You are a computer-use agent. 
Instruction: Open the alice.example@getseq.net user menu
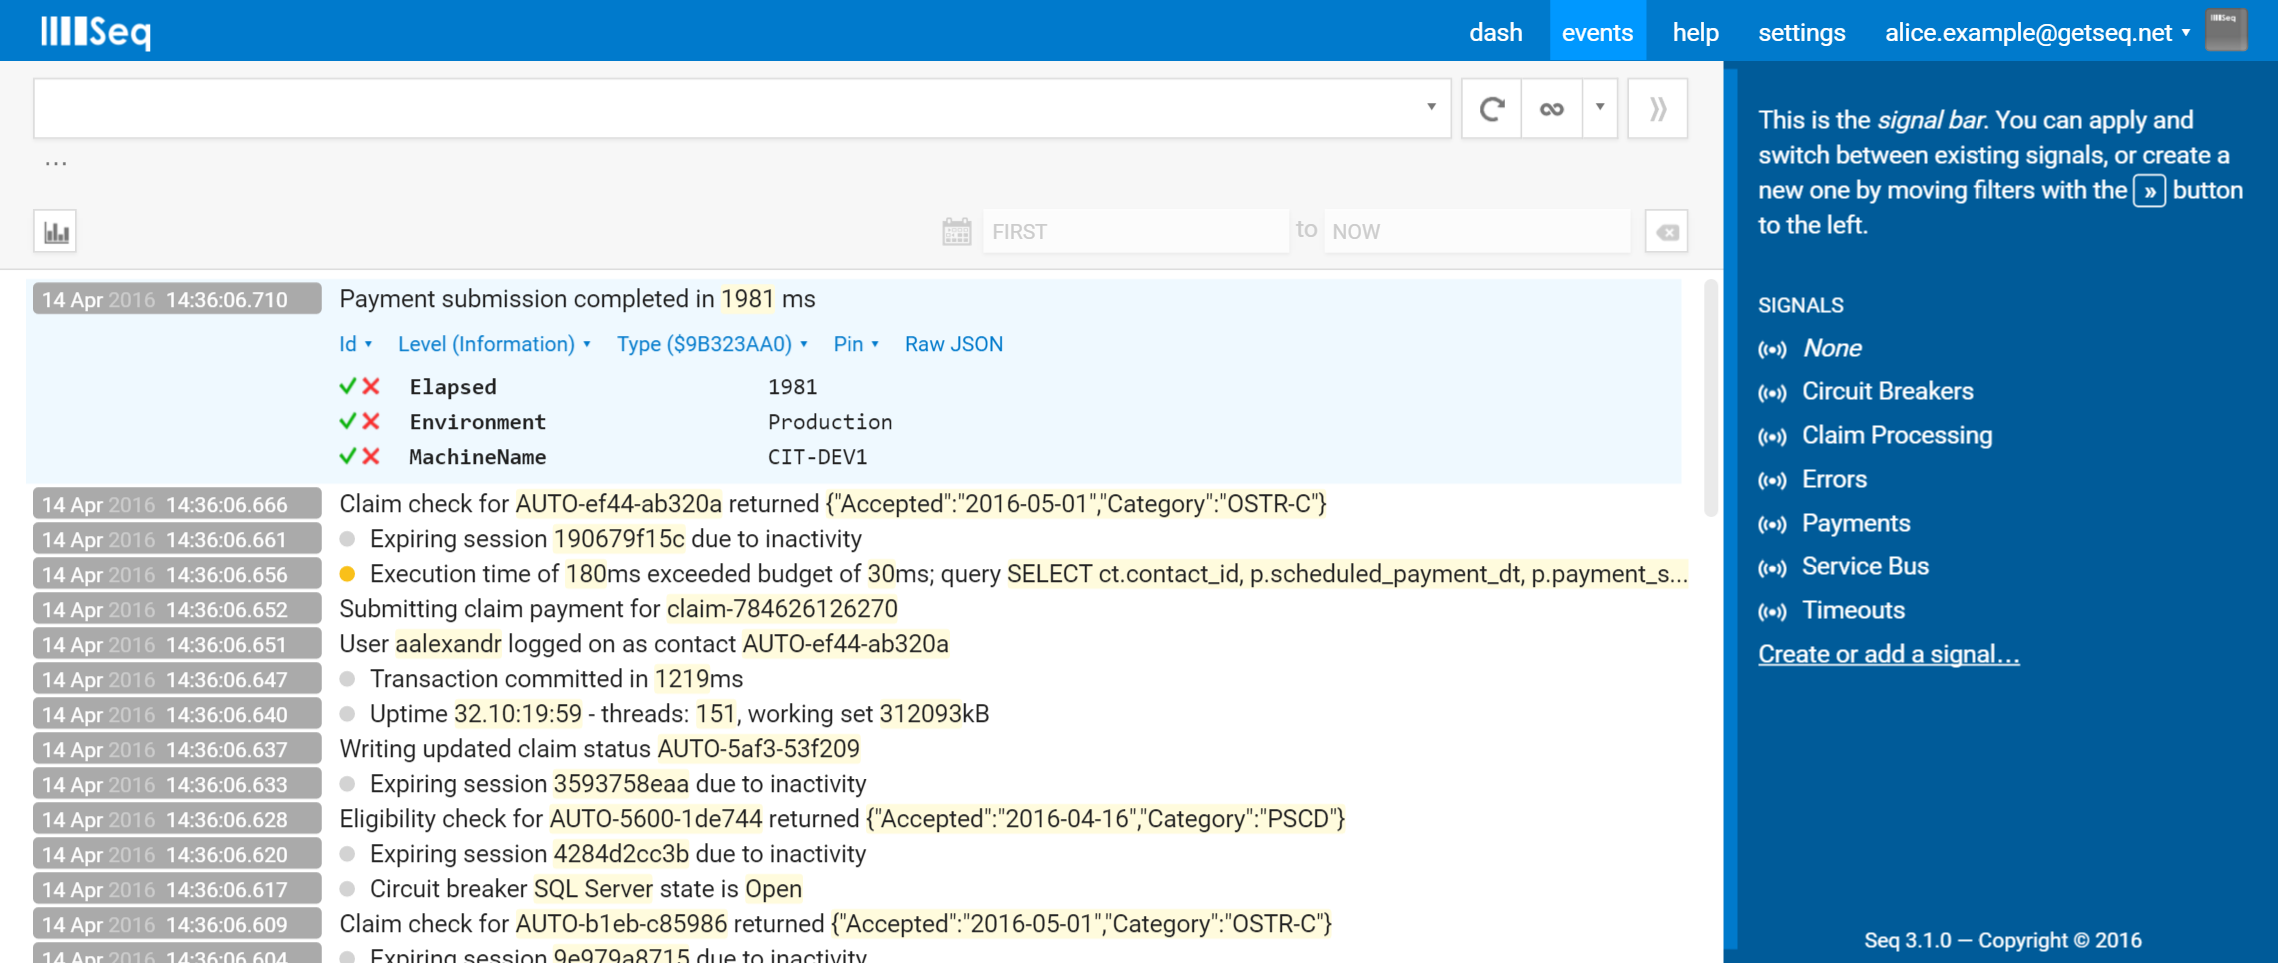point(2037,33)
